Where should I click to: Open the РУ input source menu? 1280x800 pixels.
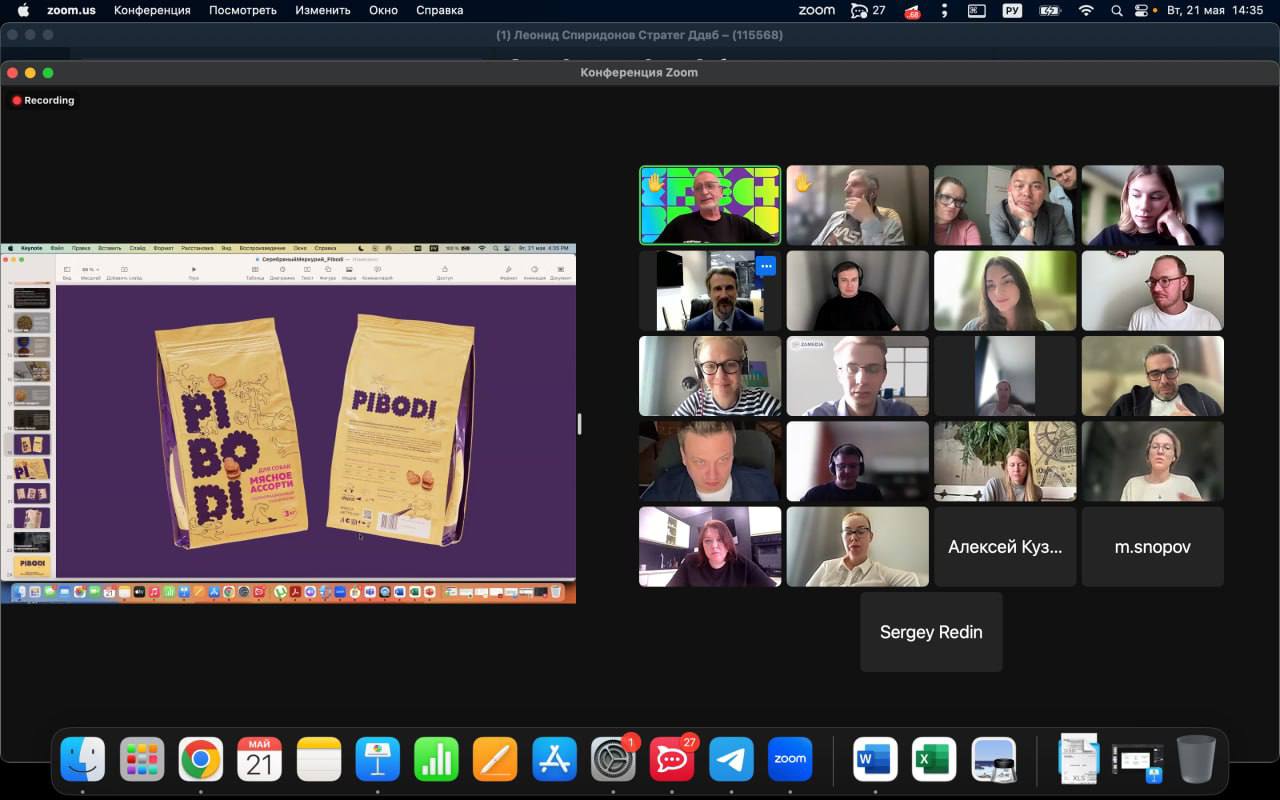coord(1012,10)
